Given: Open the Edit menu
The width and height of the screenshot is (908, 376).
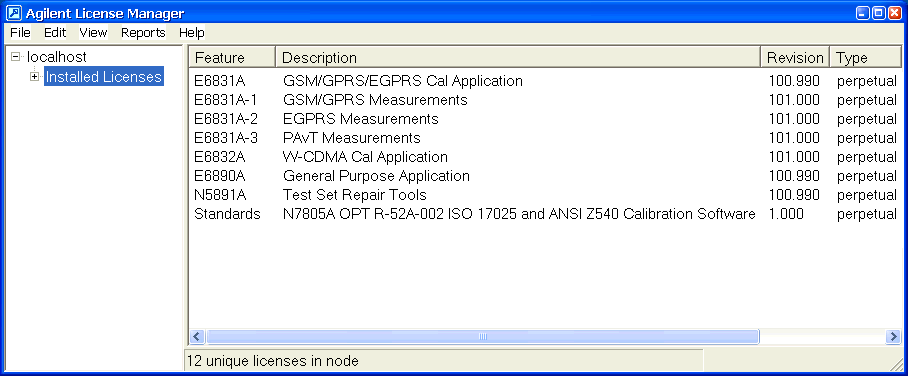Looking at the screenshot, I should [x=55, y=32].
